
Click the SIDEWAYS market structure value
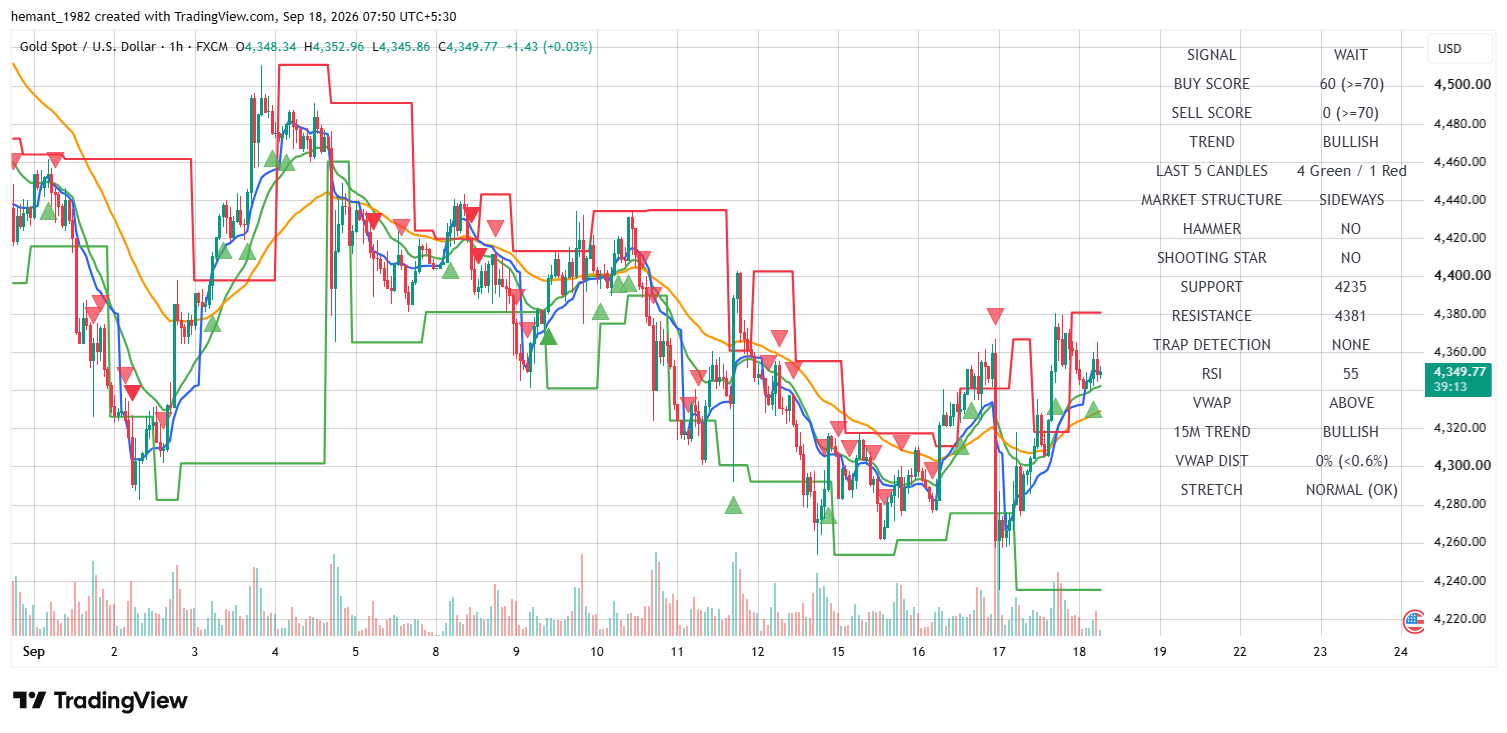[x=1351, y=200]
